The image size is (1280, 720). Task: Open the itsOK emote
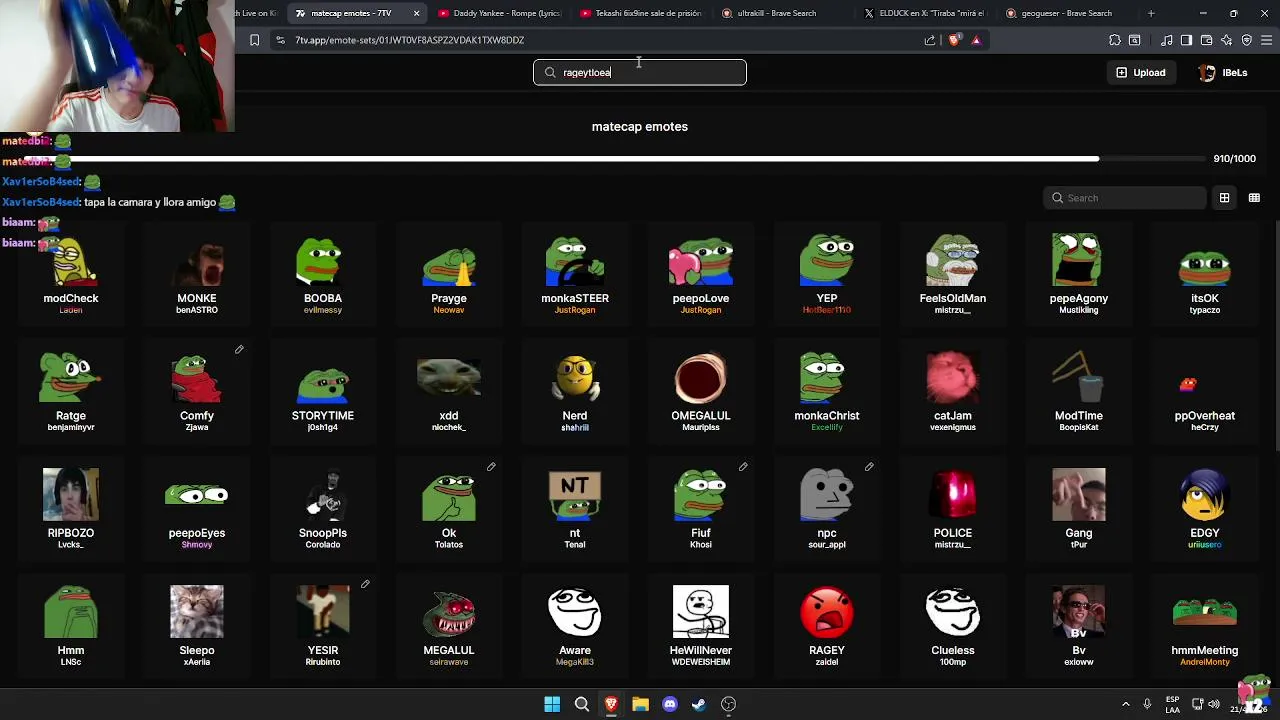point(1205,275)
